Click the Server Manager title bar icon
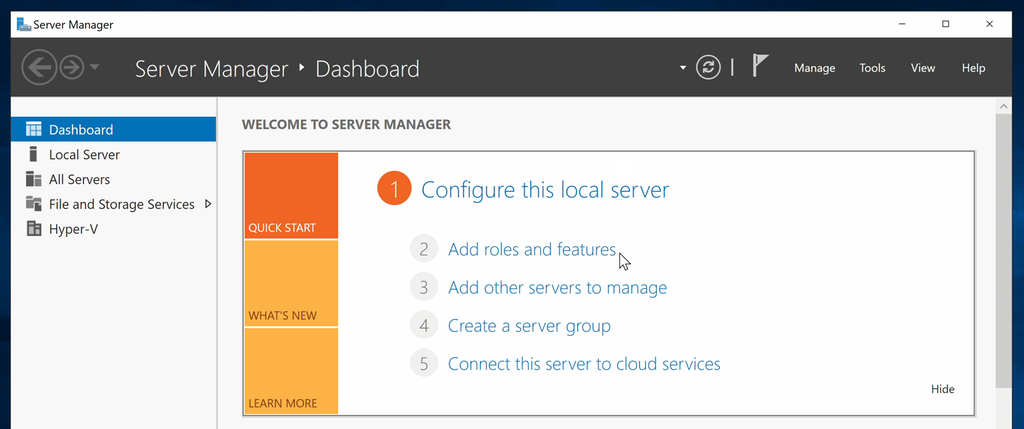The height and width of the screenshot is (429, 1024). tap(24, 25)
